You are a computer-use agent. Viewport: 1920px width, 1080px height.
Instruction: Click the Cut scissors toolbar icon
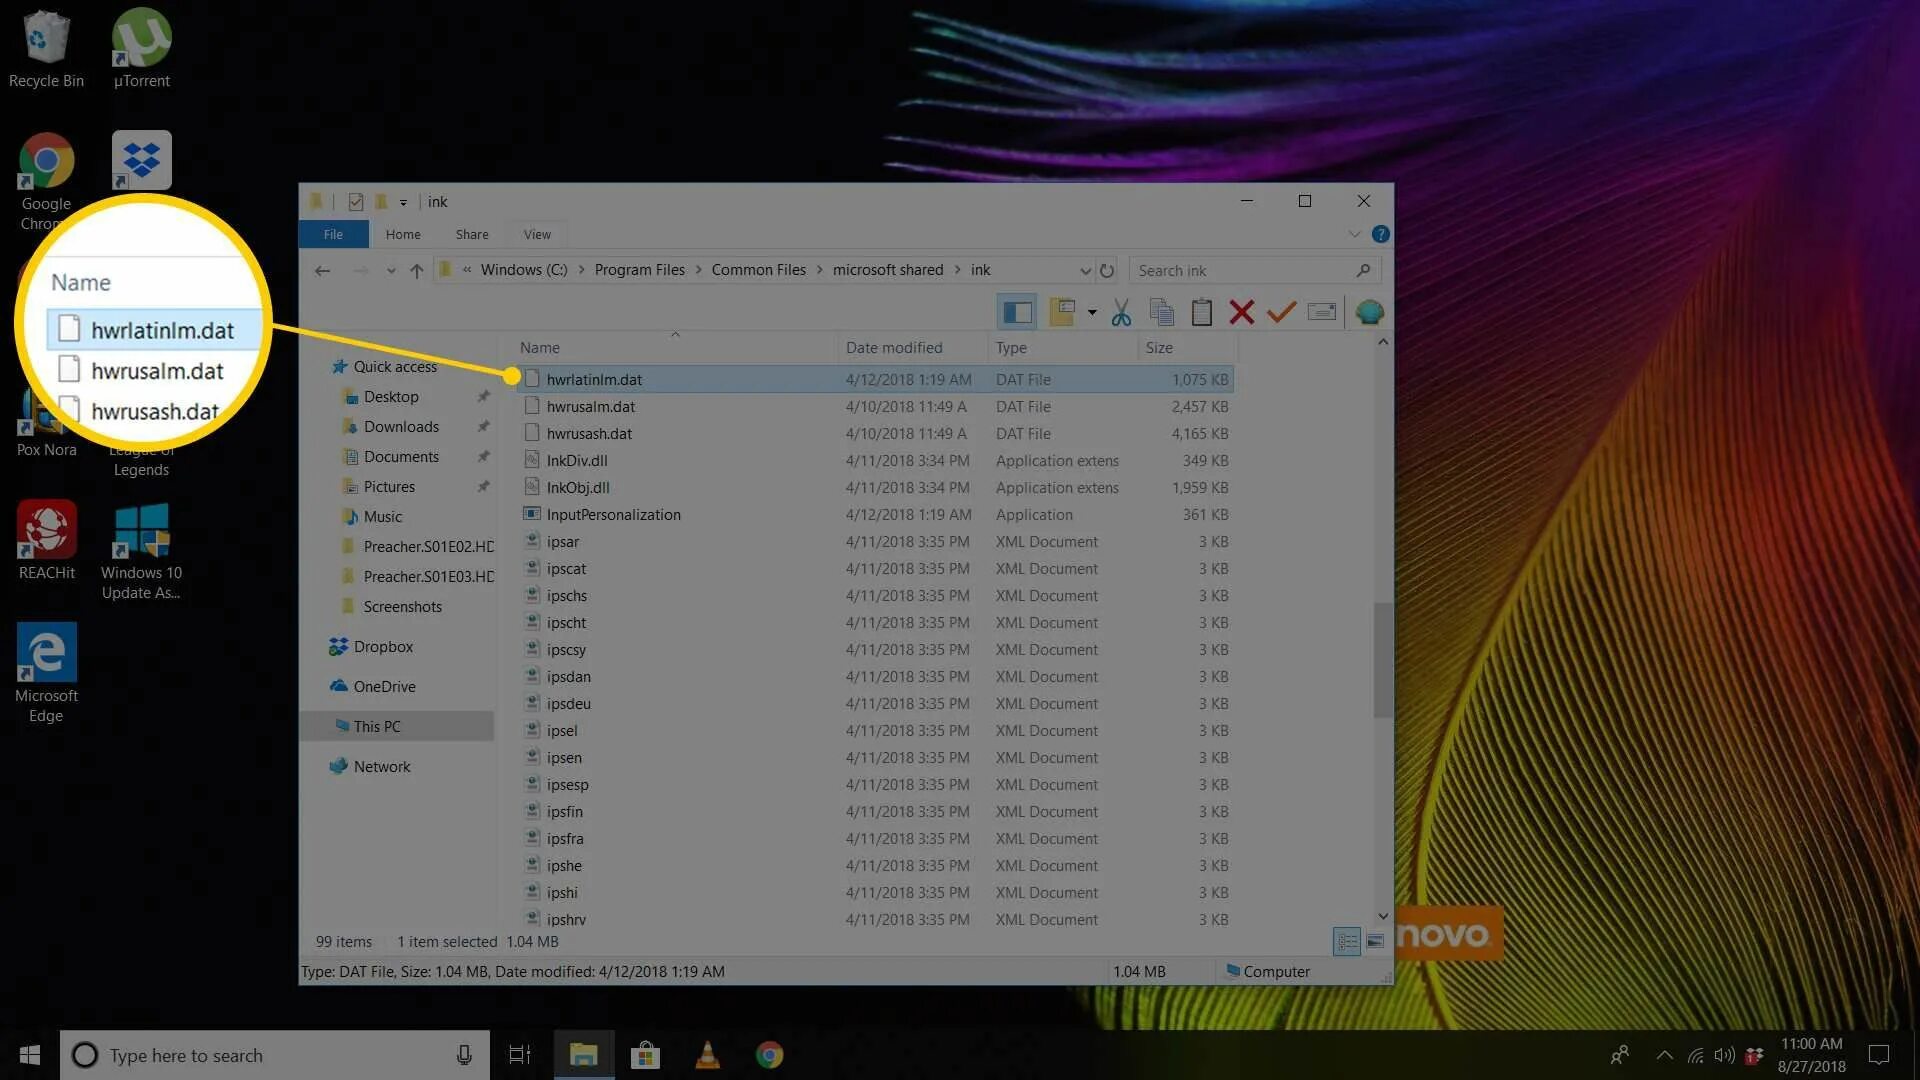click(1121, 313)
